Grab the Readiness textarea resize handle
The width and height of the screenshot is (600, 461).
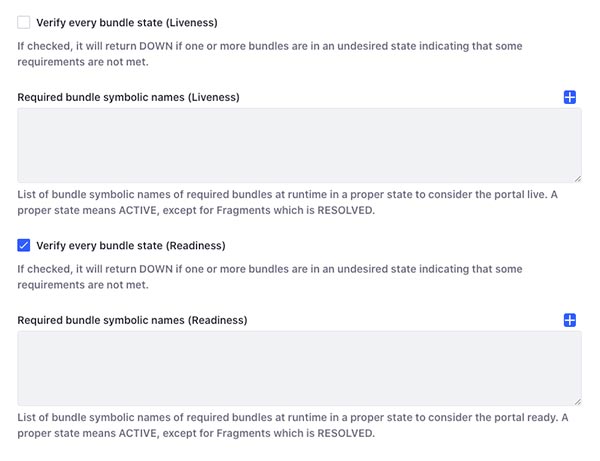pos(577,402)
